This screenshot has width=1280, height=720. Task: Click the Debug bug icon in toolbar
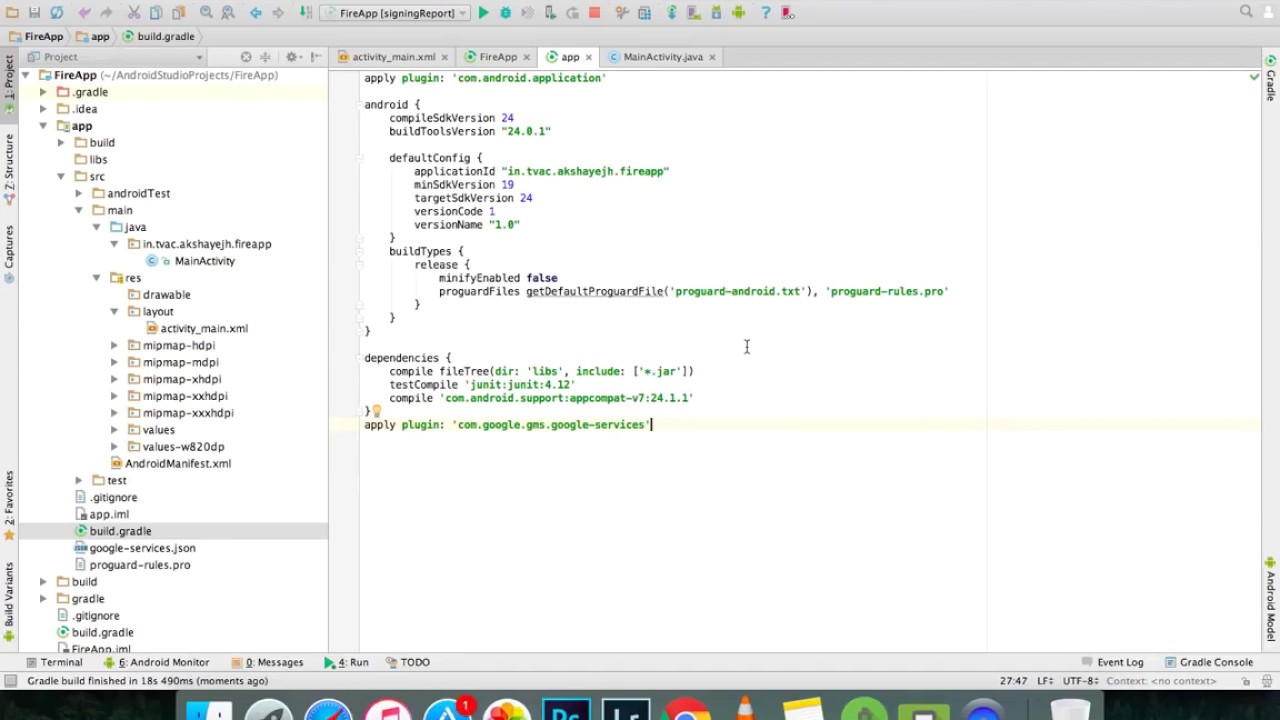coord(505,13)
